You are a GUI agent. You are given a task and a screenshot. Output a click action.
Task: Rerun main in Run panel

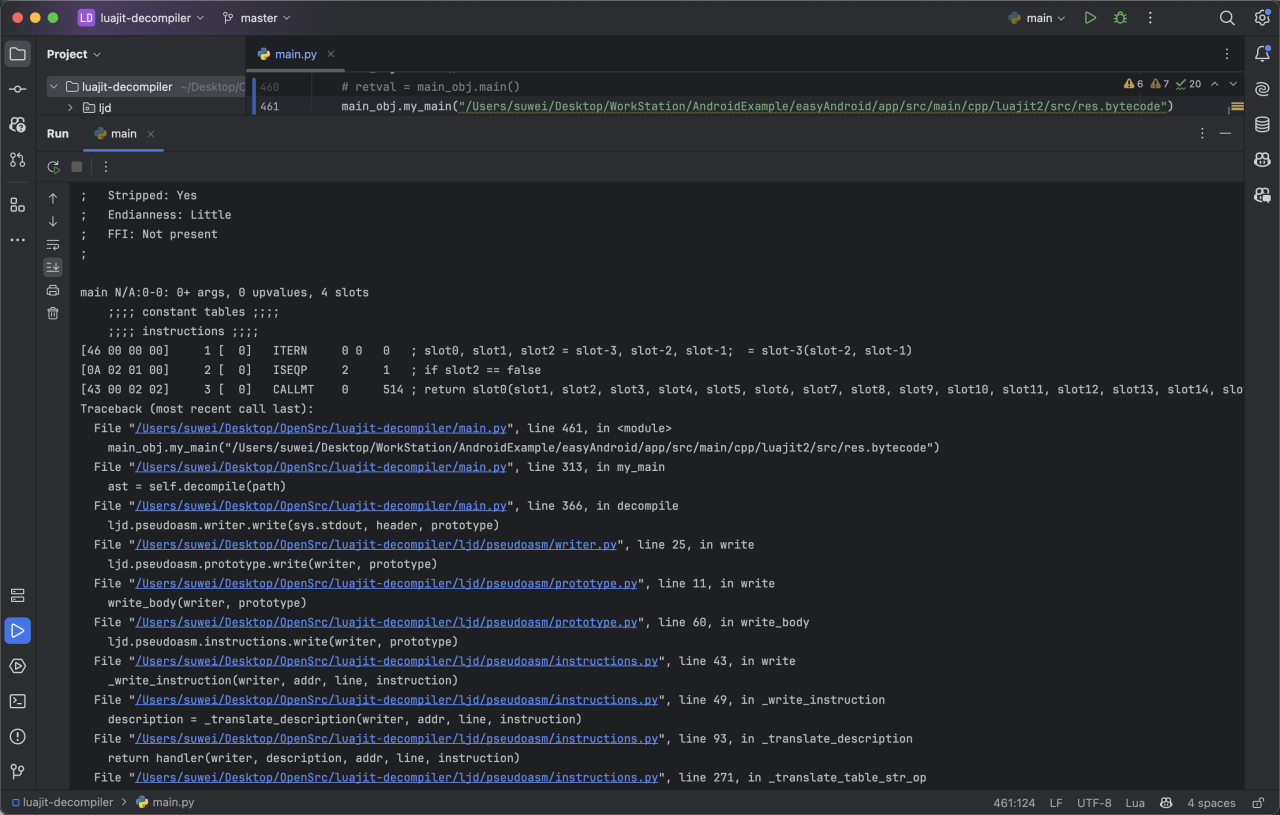coord(53,167)
